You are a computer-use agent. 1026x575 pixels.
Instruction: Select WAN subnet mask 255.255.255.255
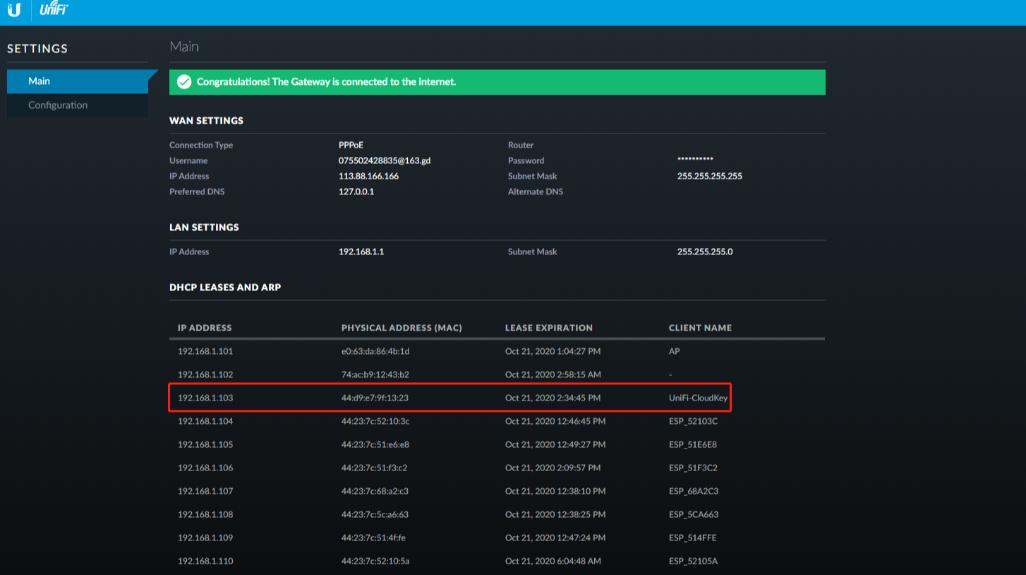(x=709, y=176)
